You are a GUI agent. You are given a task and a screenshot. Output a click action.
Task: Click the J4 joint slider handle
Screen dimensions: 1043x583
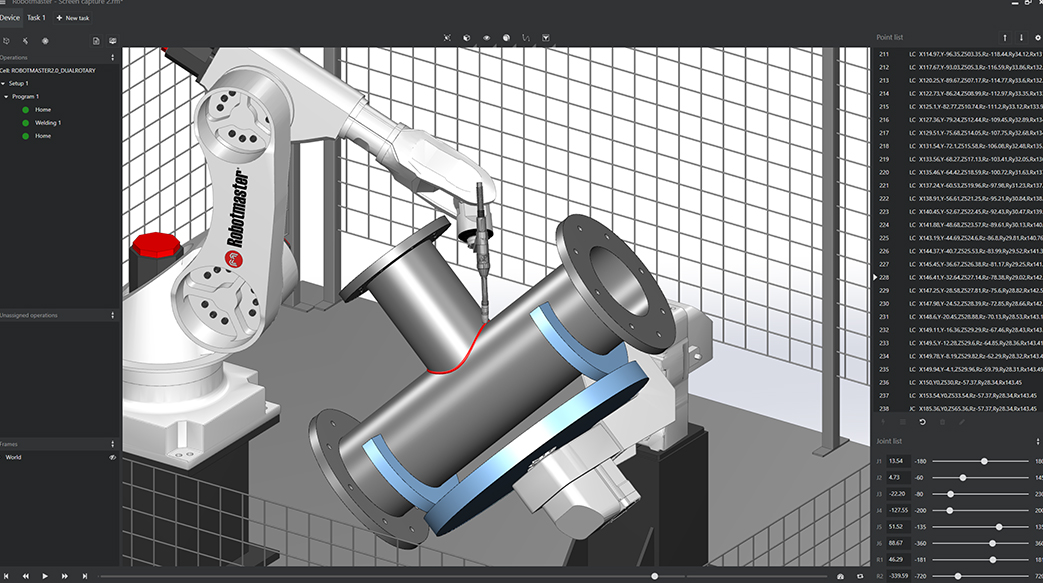(950, 510)
